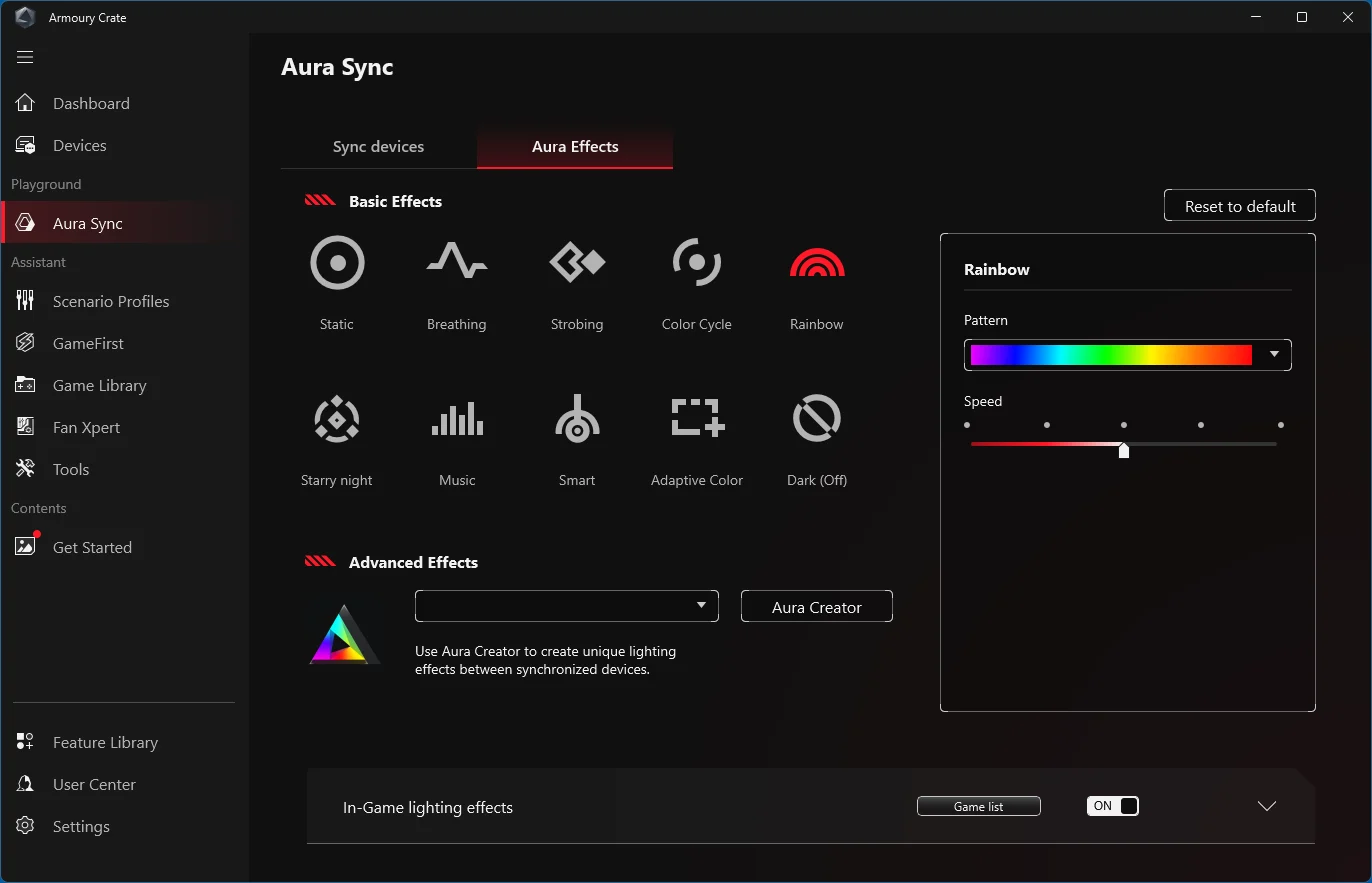1372x883 pixels.
Task: Switch to the Sync devices tab
Action: pyautogui.click(x=378, y=146)
